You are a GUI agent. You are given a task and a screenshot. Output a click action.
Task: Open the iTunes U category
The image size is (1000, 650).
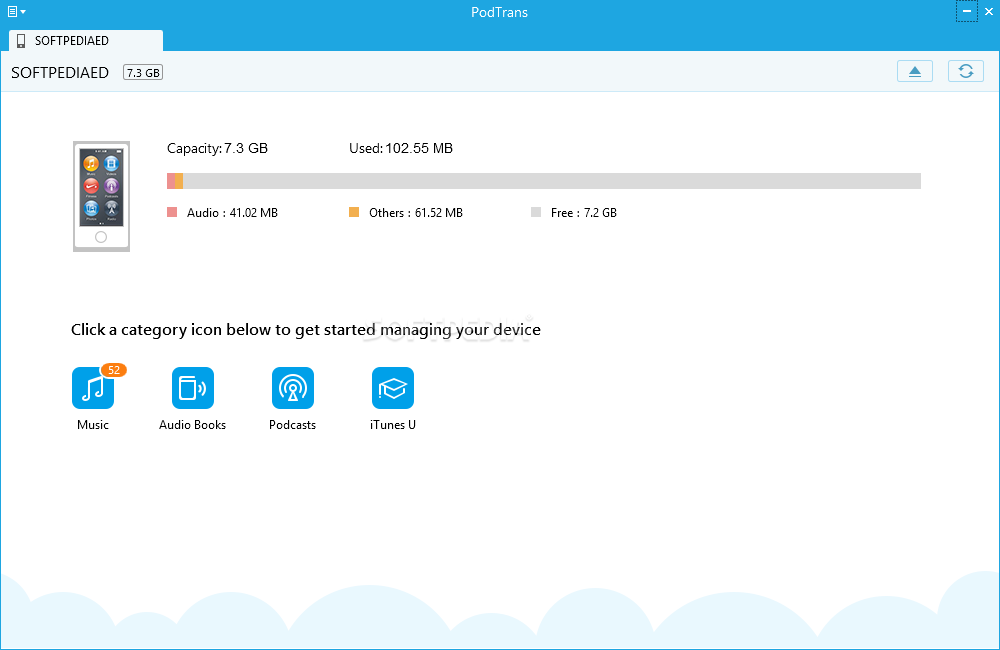tap(393, 388)
